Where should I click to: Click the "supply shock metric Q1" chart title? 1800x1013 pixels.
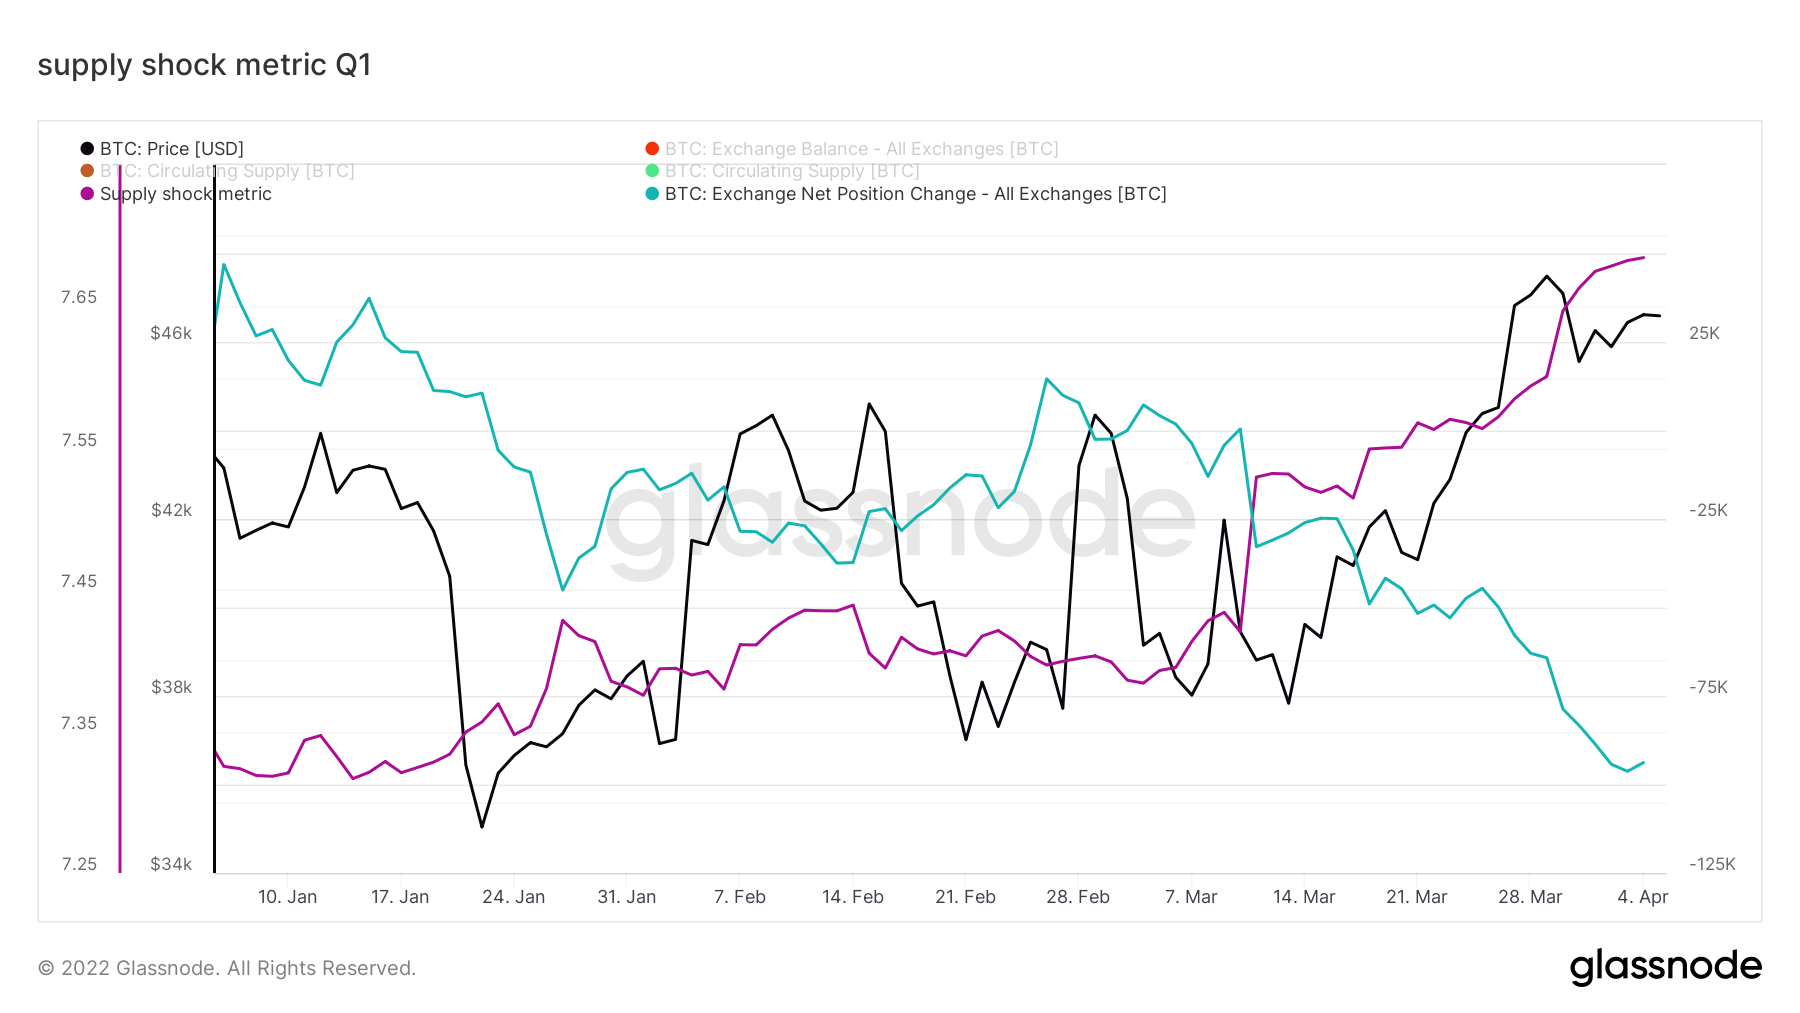pyautogui.click(x=204, y=65)
